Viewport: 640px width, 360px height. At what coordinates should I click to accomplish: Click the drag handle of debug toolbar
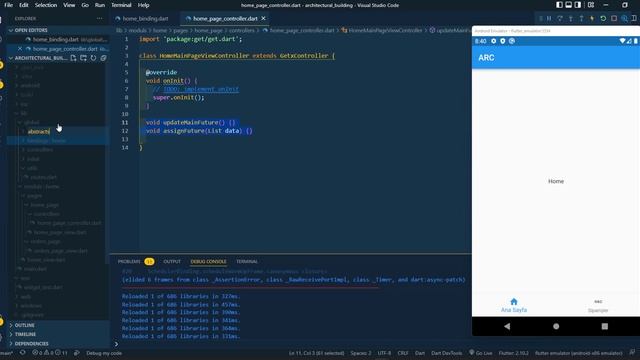click(540, 18)
